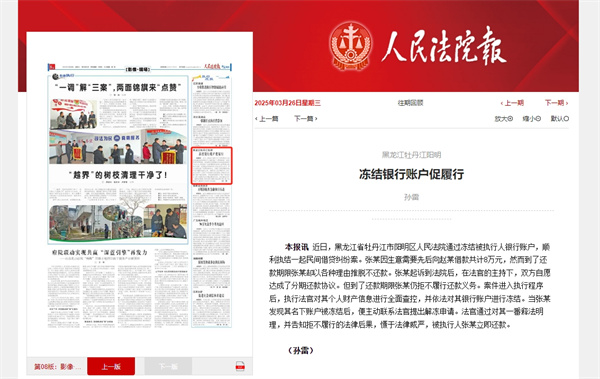
Task: Download the page PDF via the red PDF icon
Action: (x=240, y=366)
